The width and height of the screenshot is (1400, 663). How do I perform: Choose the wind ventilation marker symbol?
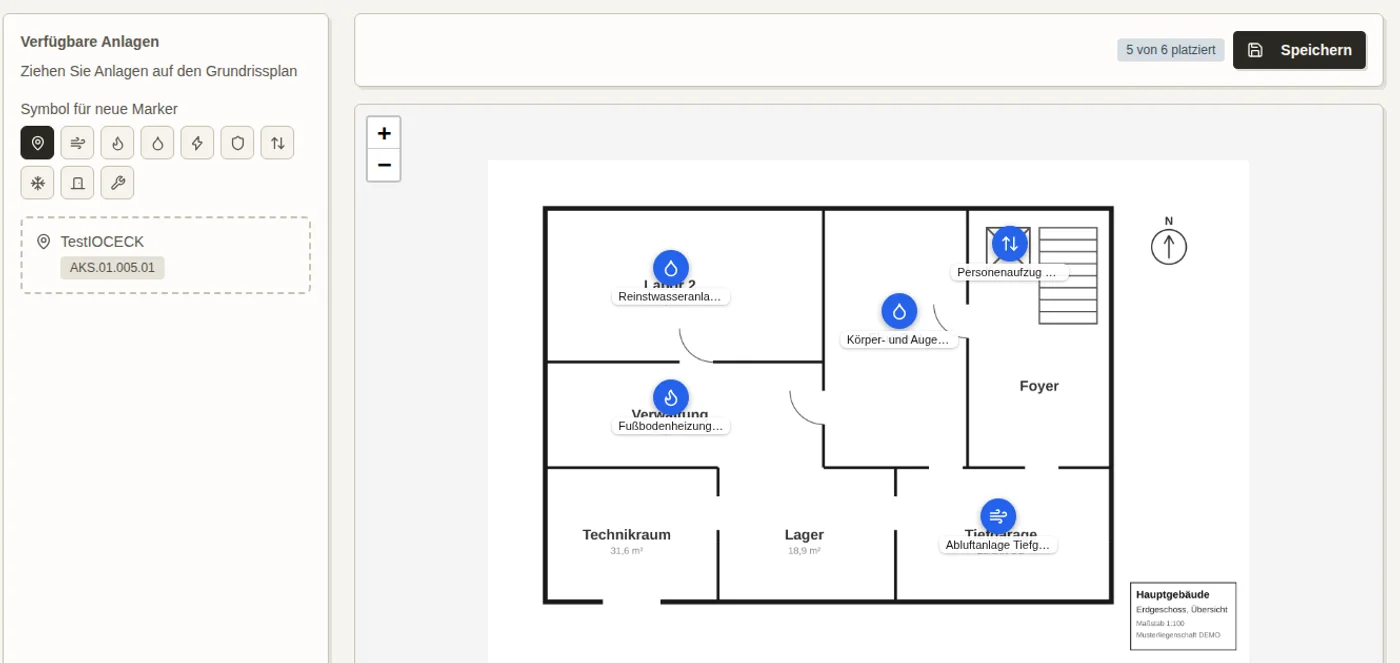tap(77, 143)
